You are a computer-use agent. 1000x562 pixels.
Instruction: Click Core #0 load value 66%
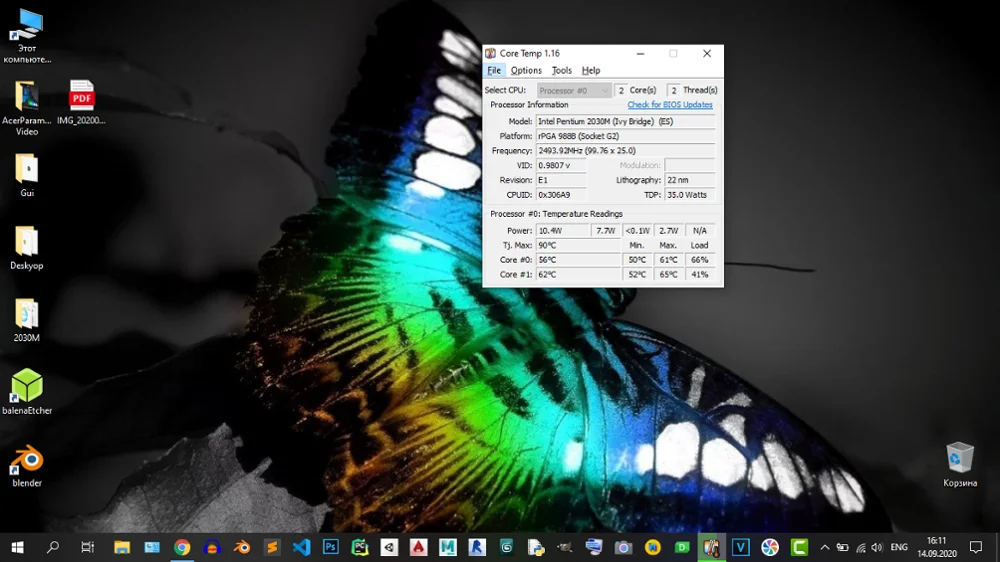tap(700, 260)
